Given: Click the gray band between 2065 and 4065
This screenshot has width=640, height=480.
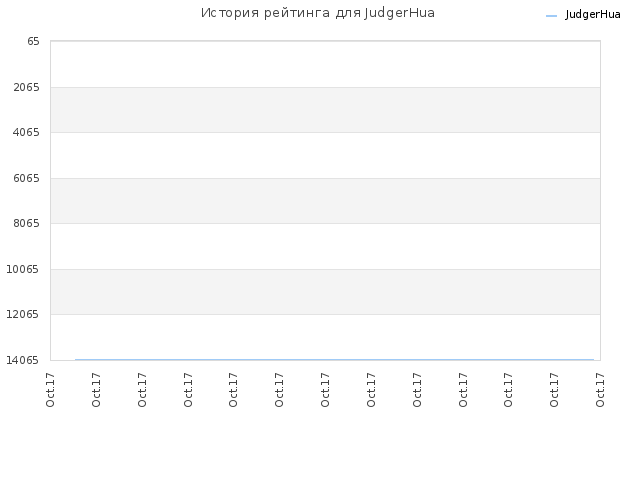Looking at the screenshot, I should tap(325, 110).
